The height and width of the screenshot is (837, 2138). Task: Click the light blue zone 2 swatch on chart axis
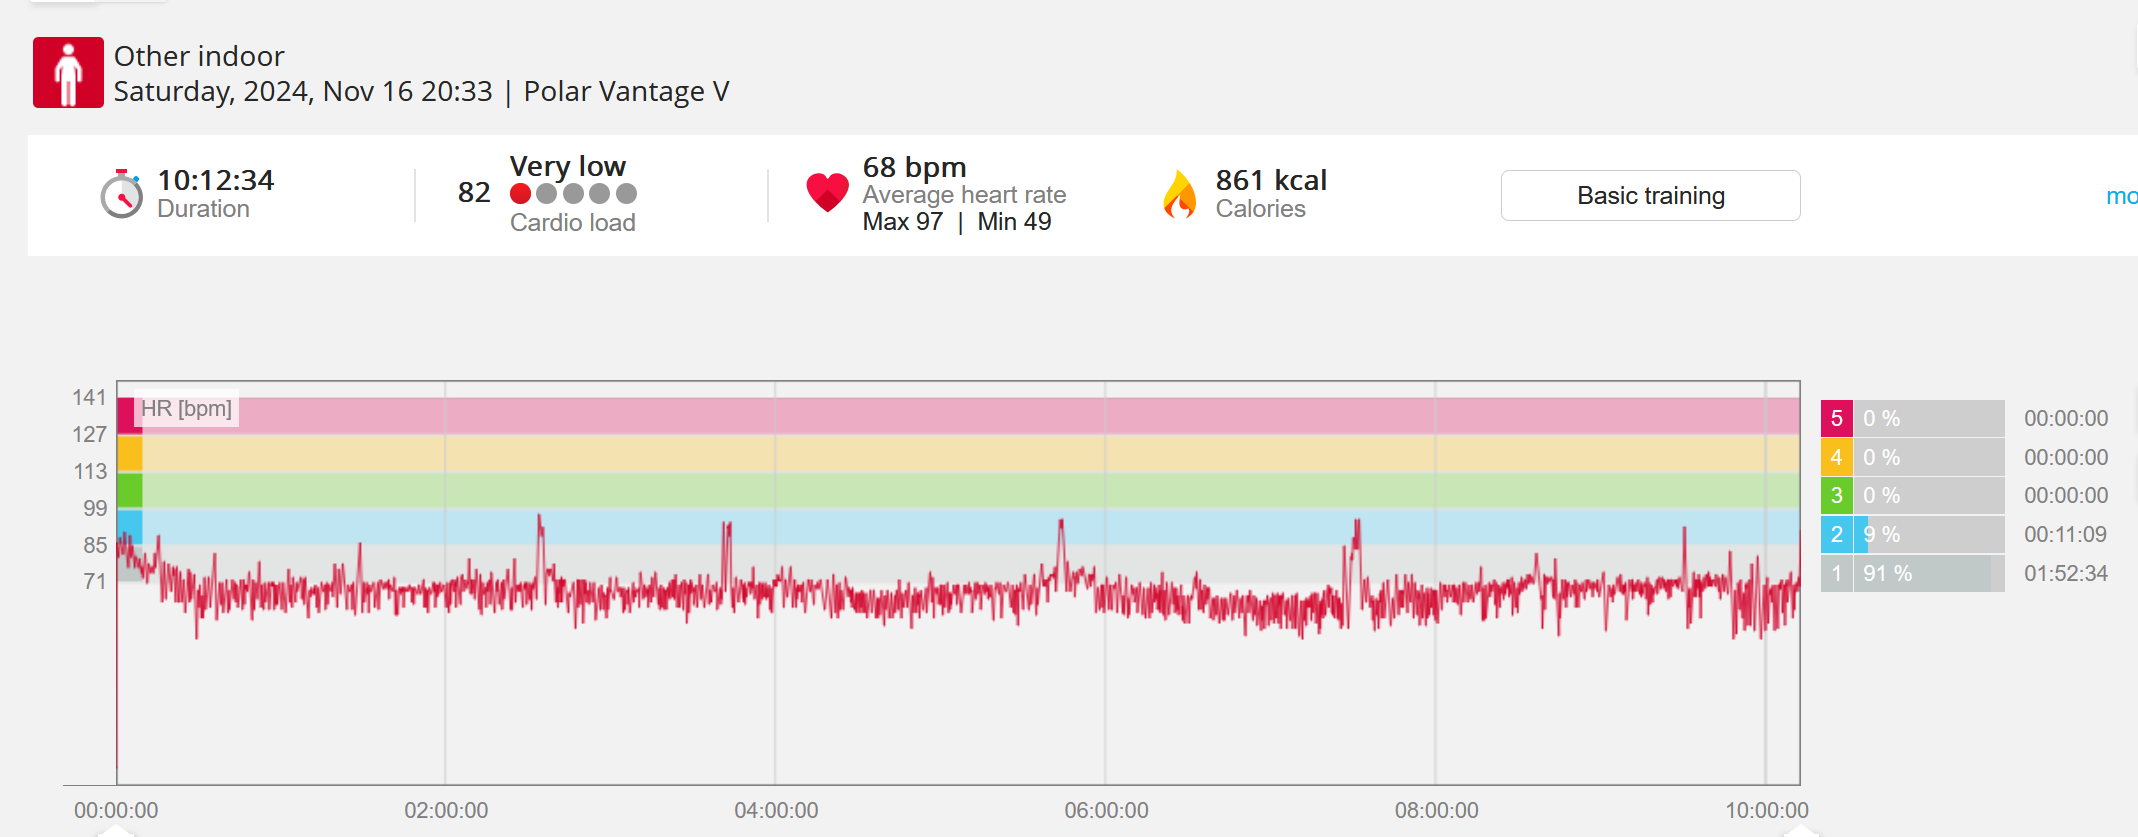pos(130,526)
